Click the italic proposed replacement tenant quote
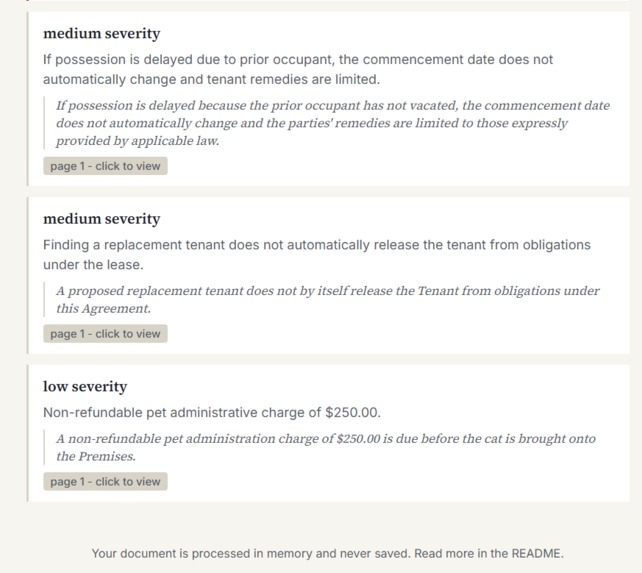The image size is (642, 573). (328, 299)
